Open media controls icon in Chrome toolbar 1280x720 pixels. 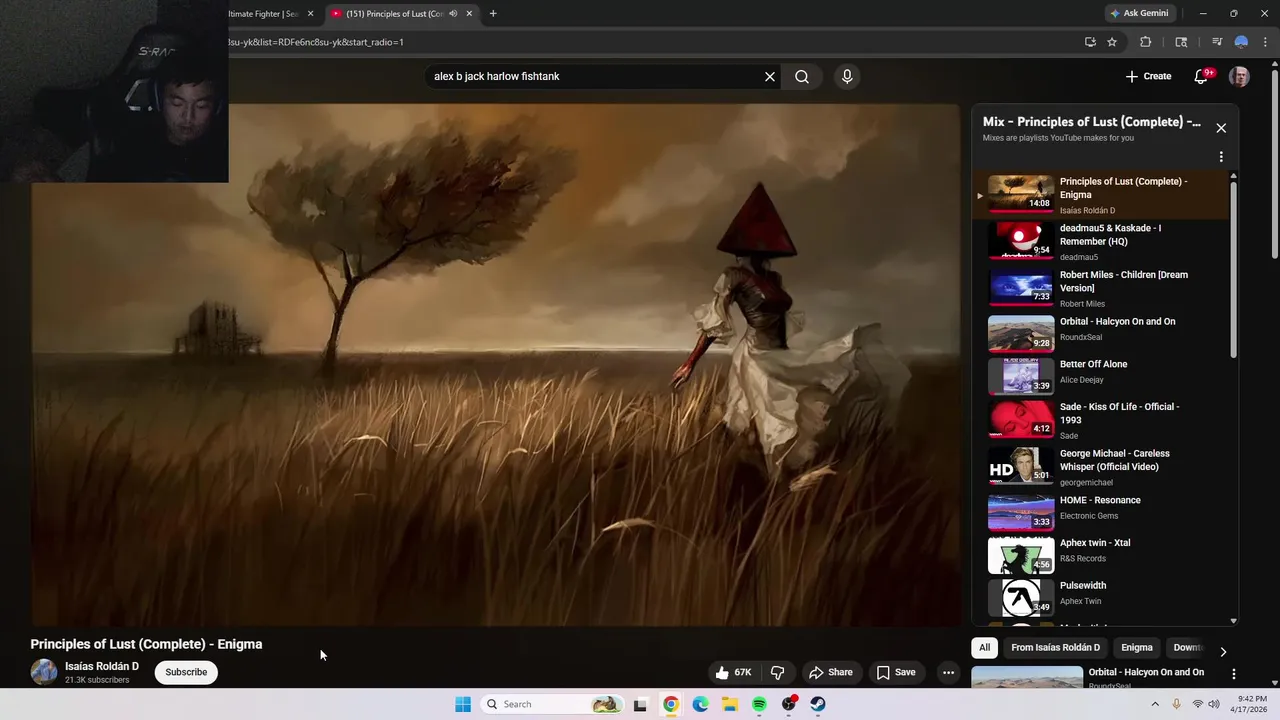1217,42
